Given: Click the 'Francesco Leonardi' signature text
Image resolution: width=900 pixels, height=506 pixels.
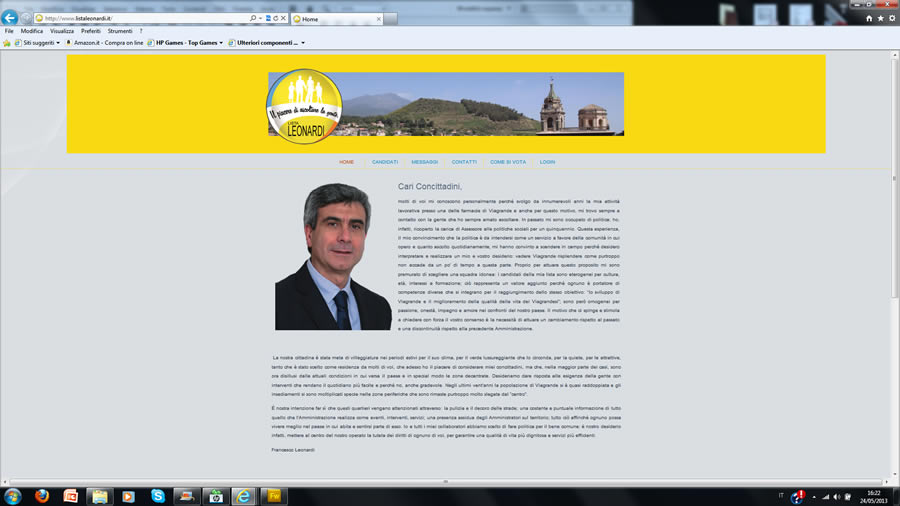Looking at the screenshot, I should pos(293,450).
